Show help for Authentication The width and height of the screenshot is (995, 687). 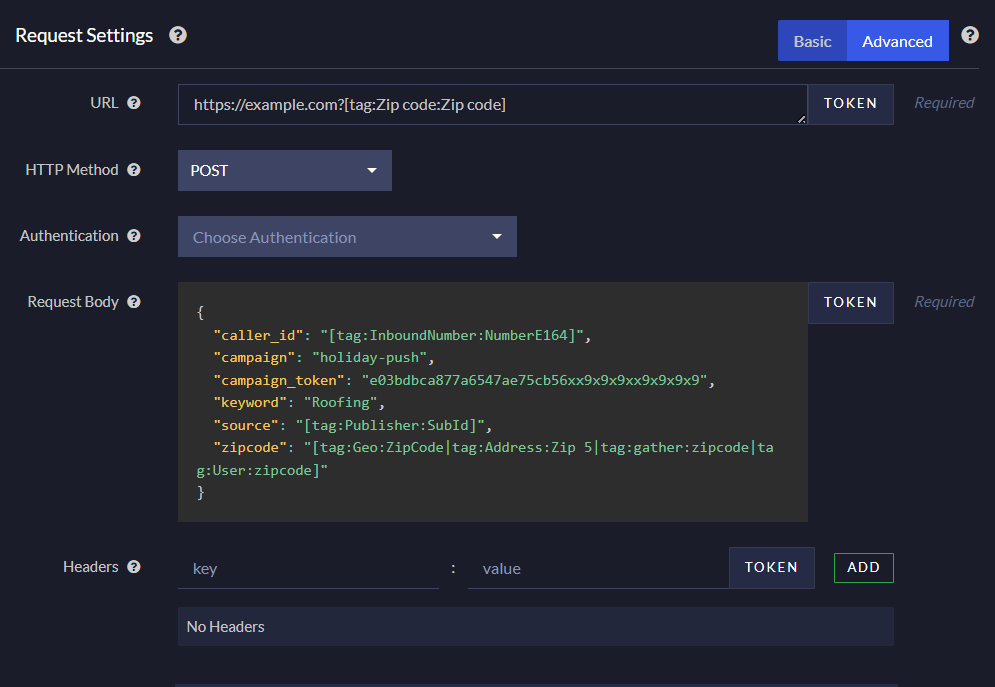tap(133, 236)
